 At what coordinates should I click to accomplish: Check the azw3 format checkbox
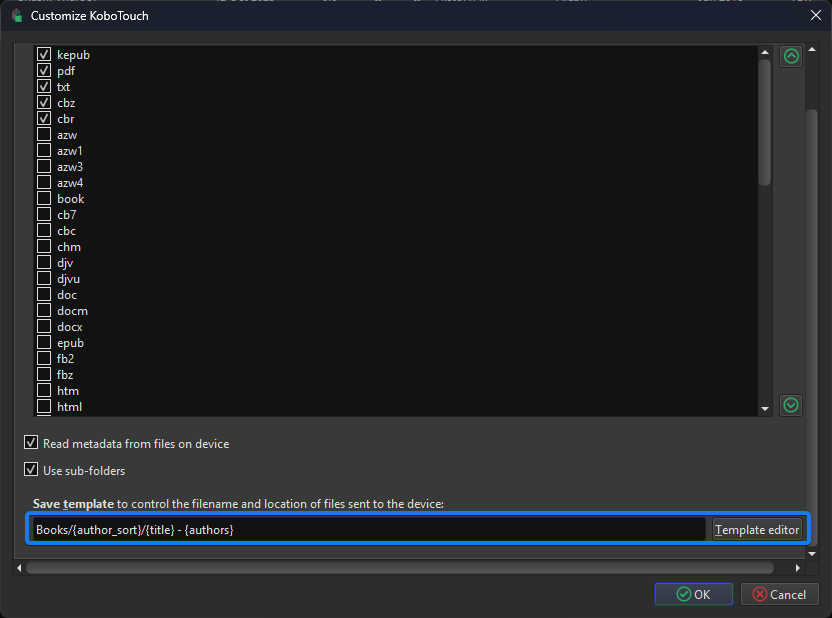44,167
